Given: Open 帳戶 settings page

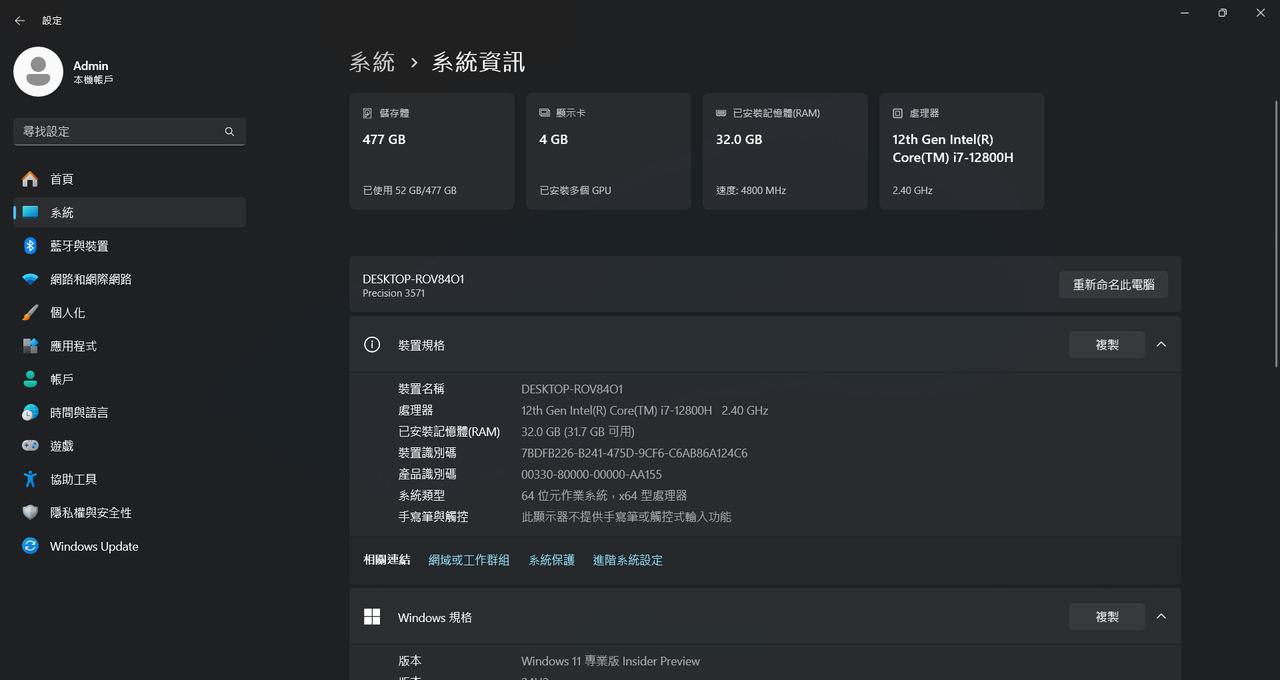Looking at the screenshot, I should pyautogui.click(x=130, y=379).
